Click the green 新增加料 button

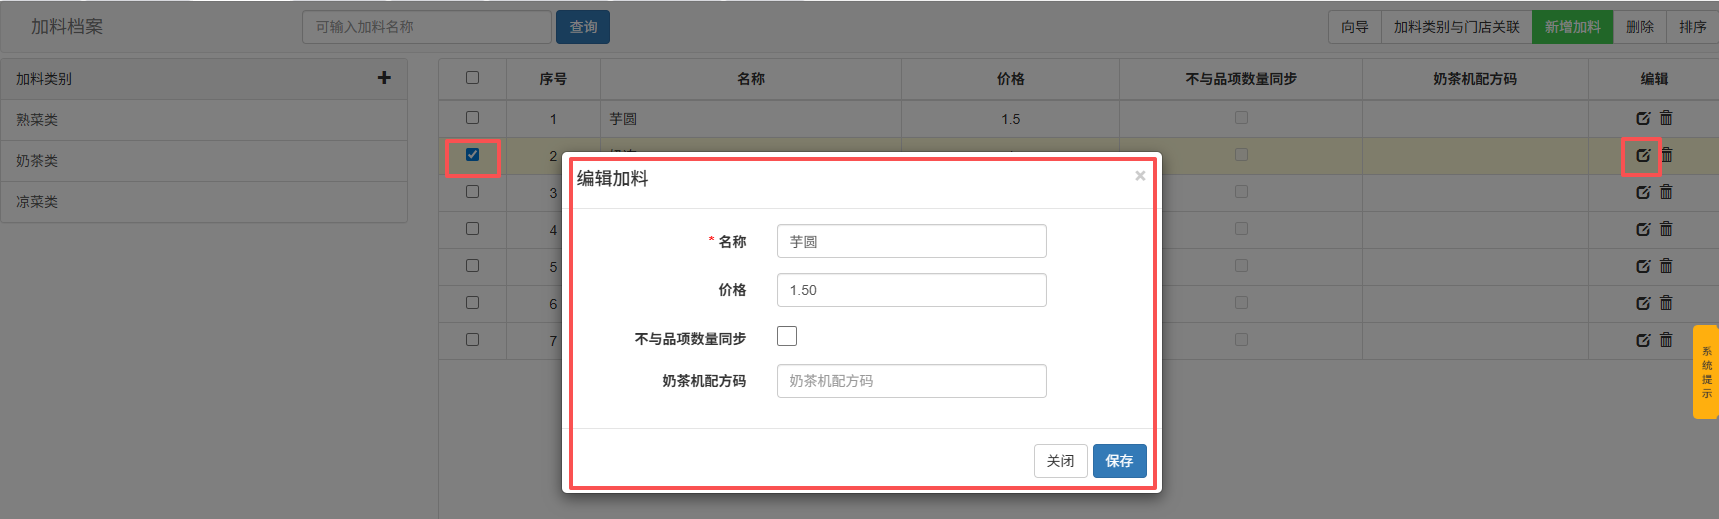tap(1572, 27)
